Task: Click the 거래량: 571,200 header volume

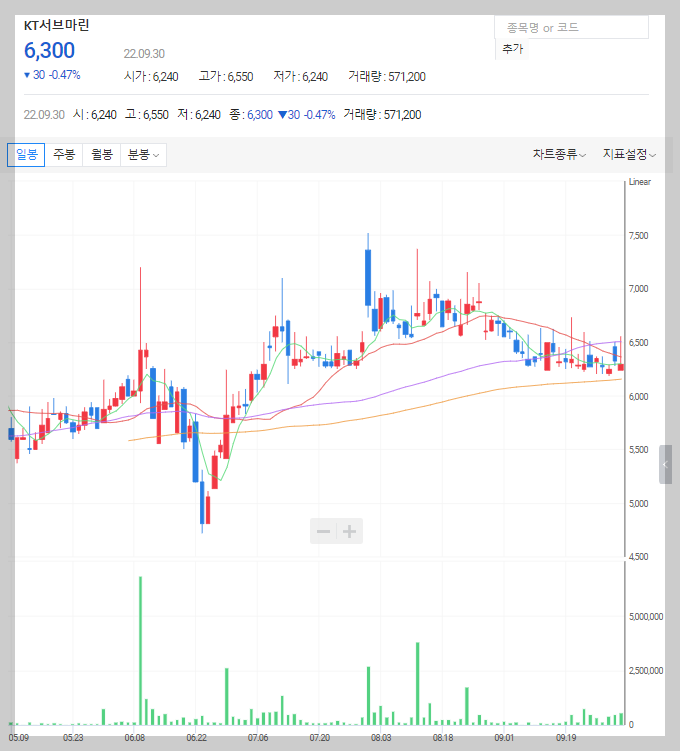Action: (387, 77)
